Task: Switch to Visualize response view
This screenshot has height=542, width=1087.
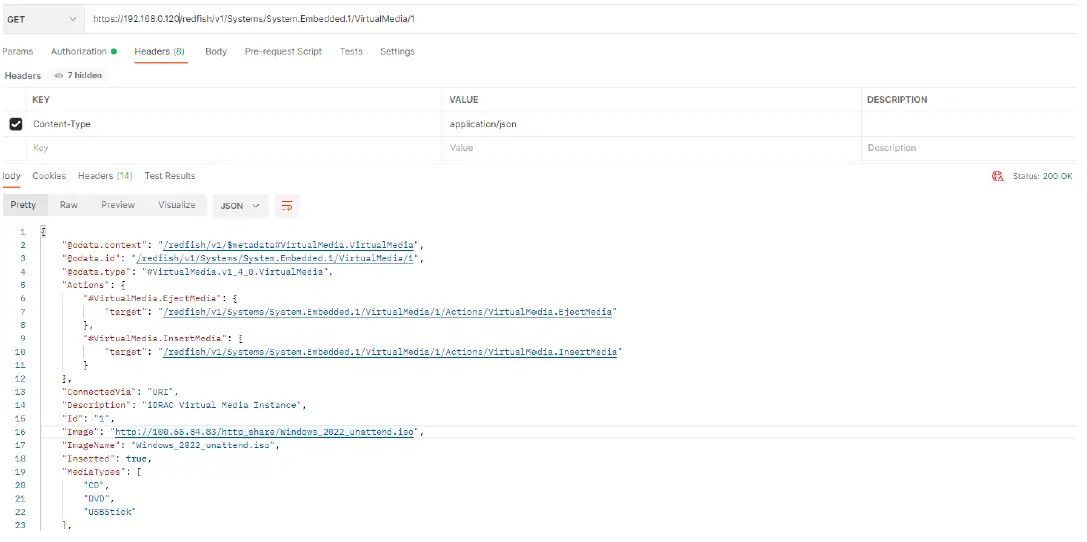Action: [177, 205]
